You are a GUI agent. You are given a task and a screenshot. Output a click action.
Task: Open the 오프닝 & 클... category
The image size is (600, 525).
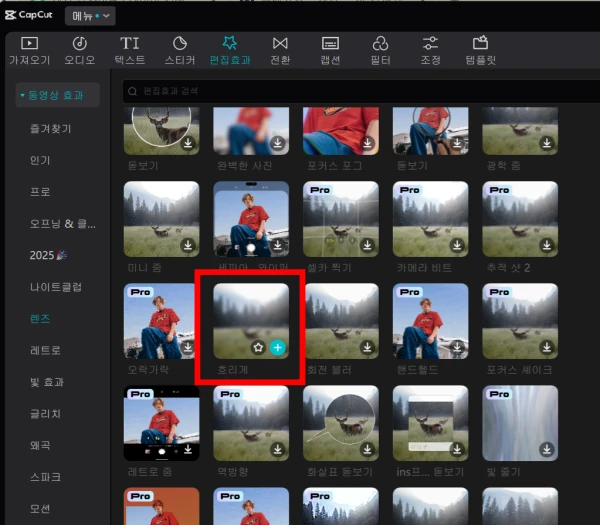pyautogui.click(x=63, y=224)
